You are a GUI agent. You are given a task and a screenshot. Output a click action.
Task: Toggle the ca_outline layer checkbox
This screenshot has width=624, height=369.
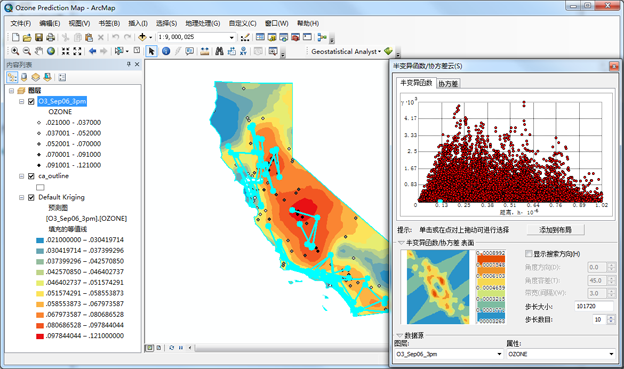(31, 176)
